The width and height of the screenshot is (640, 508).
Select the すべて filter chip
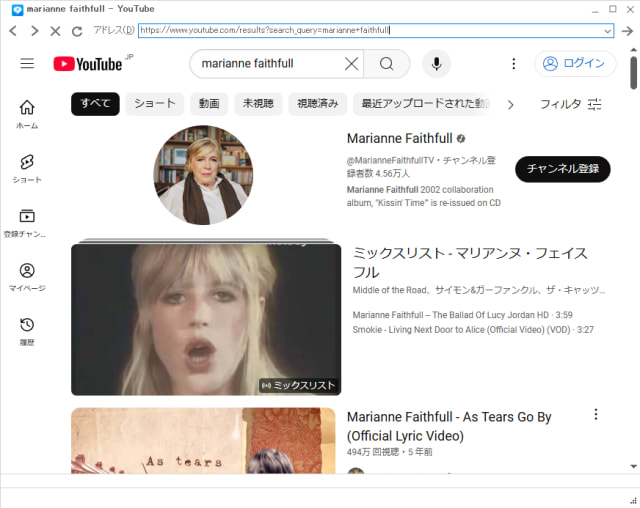[x=96, y=104]
